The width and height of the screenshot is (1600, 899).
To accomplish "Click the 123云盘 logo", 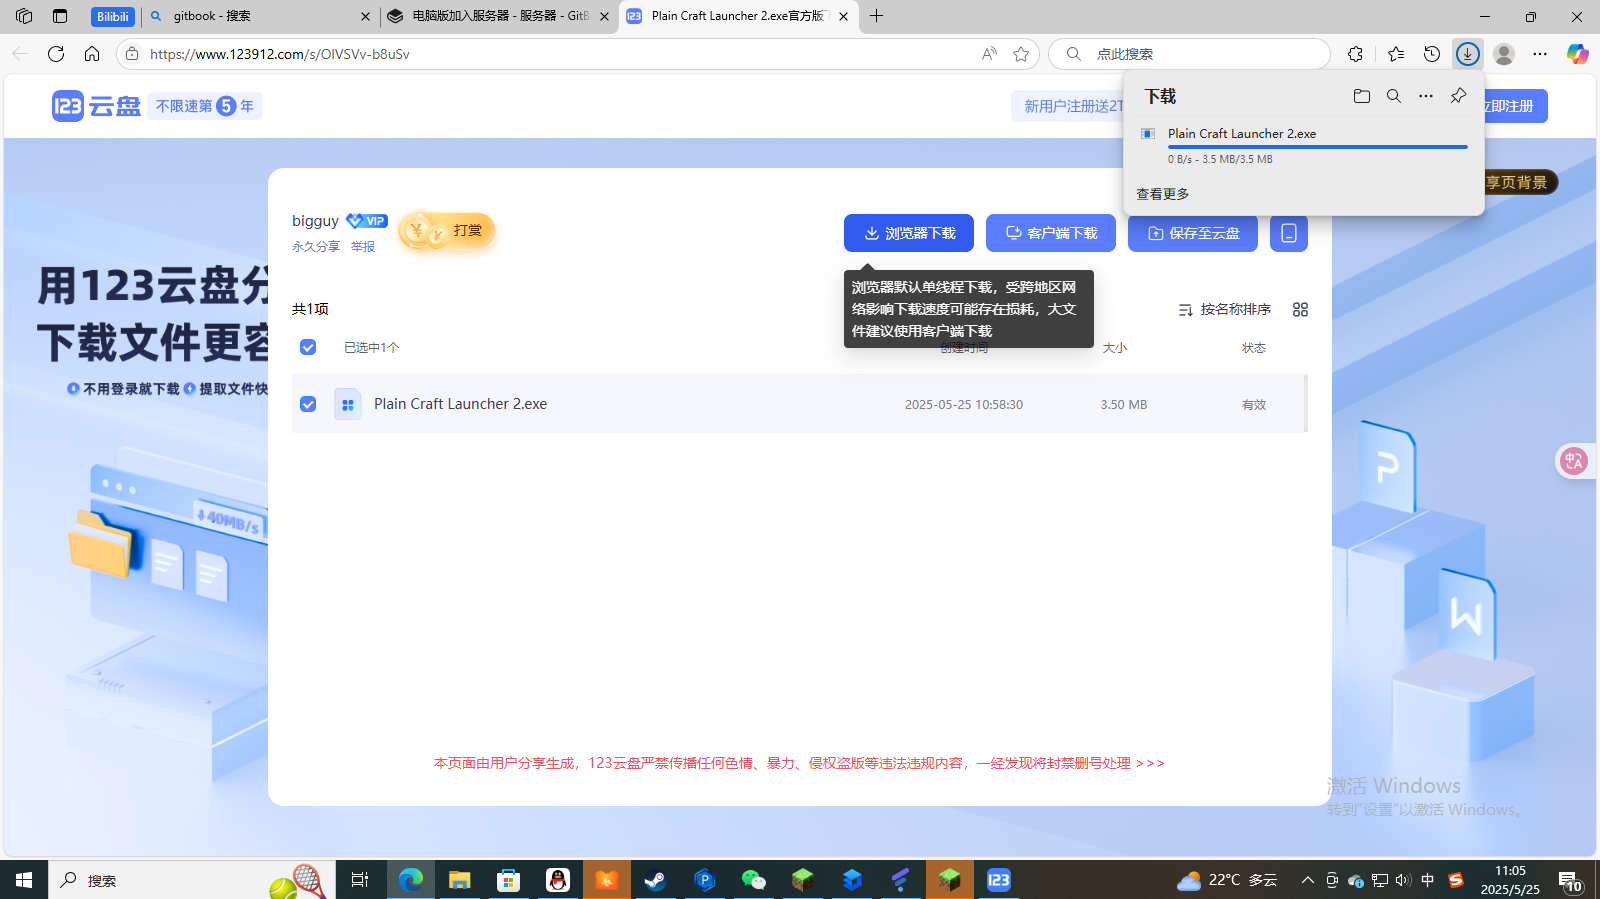I will pos(96,106).
